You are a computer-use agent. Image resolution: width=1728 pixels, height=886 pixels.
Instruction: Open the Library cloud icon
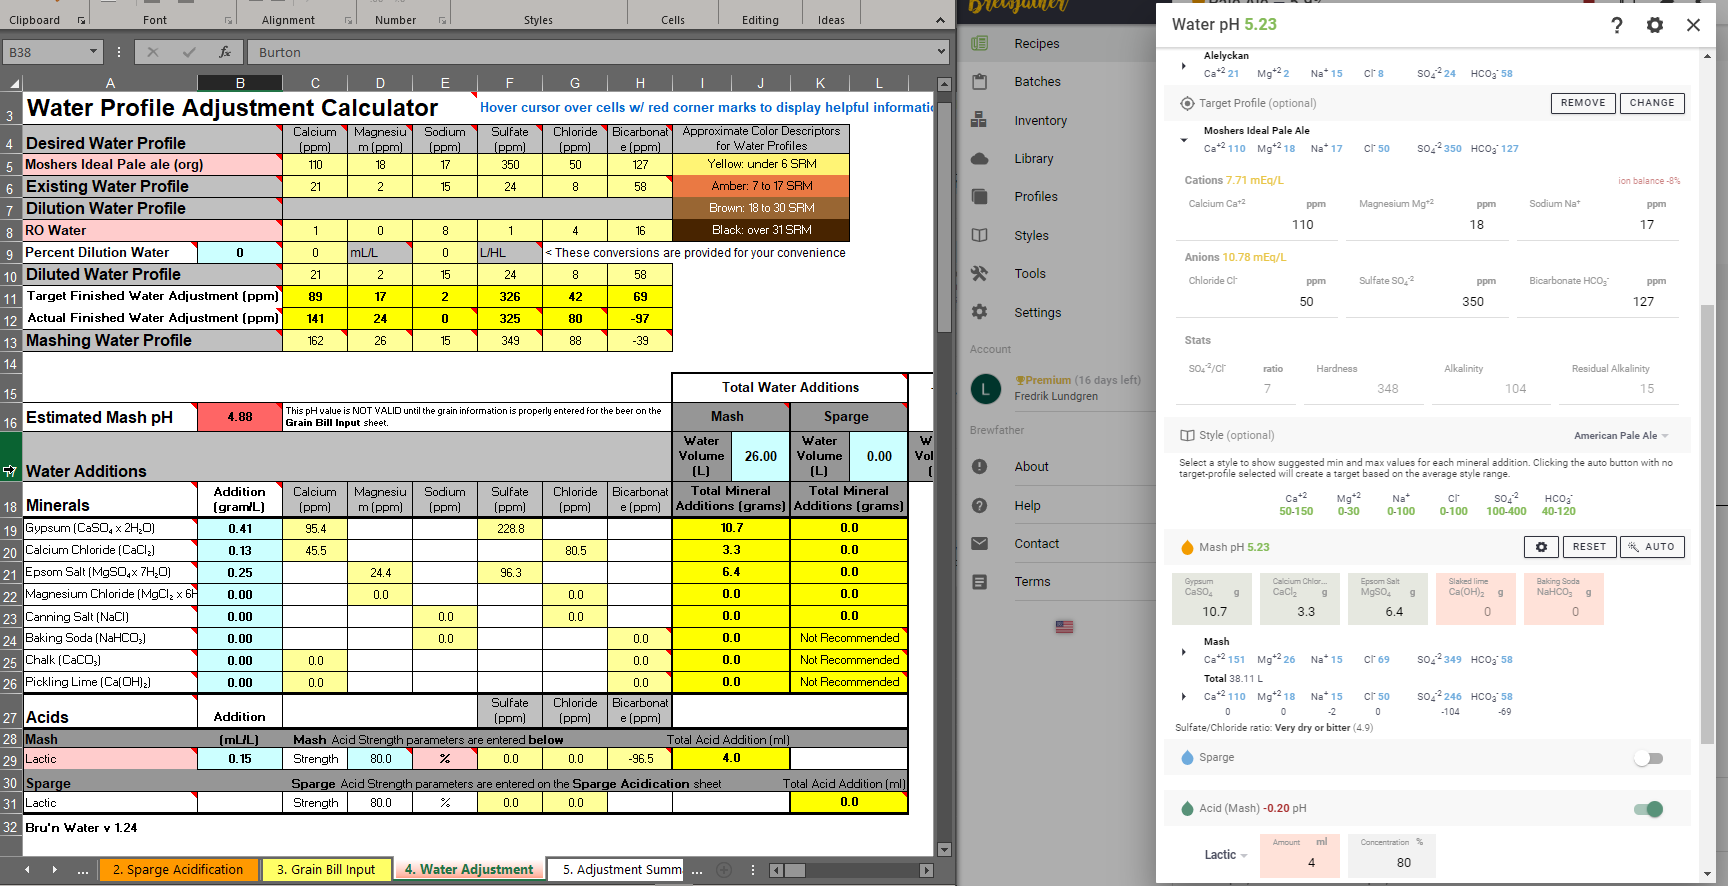coord(979,158)
